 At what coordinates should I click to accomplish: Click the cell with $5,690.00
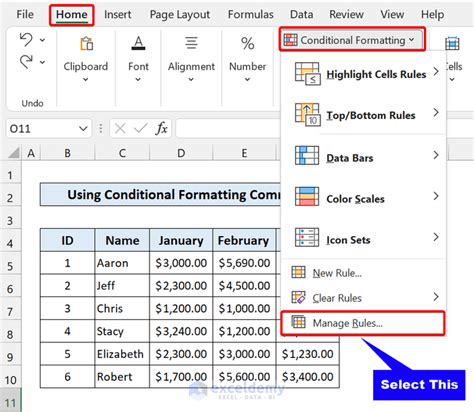(244, 263)
